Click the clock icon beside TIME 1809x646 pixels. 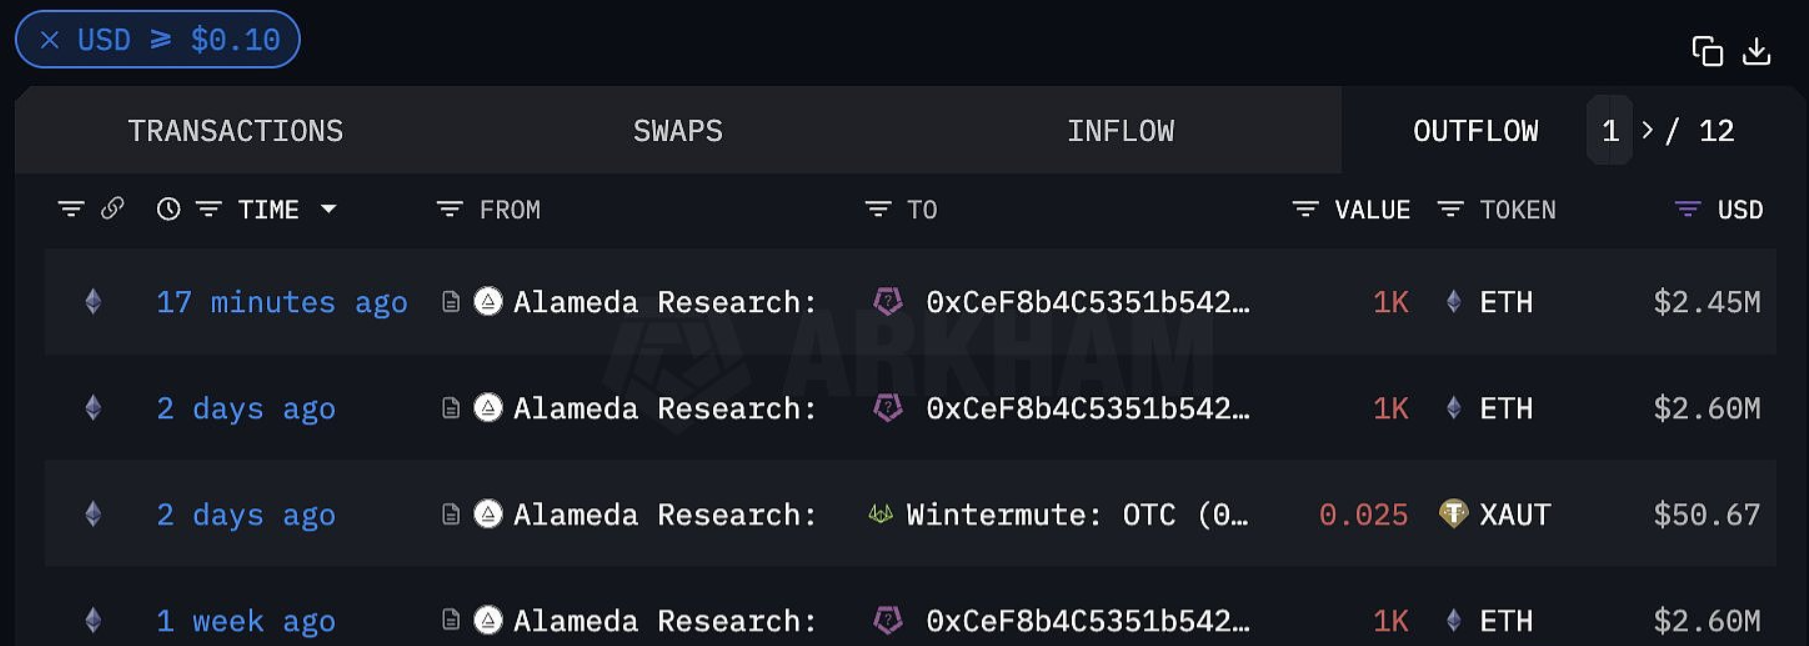(168, 209)
